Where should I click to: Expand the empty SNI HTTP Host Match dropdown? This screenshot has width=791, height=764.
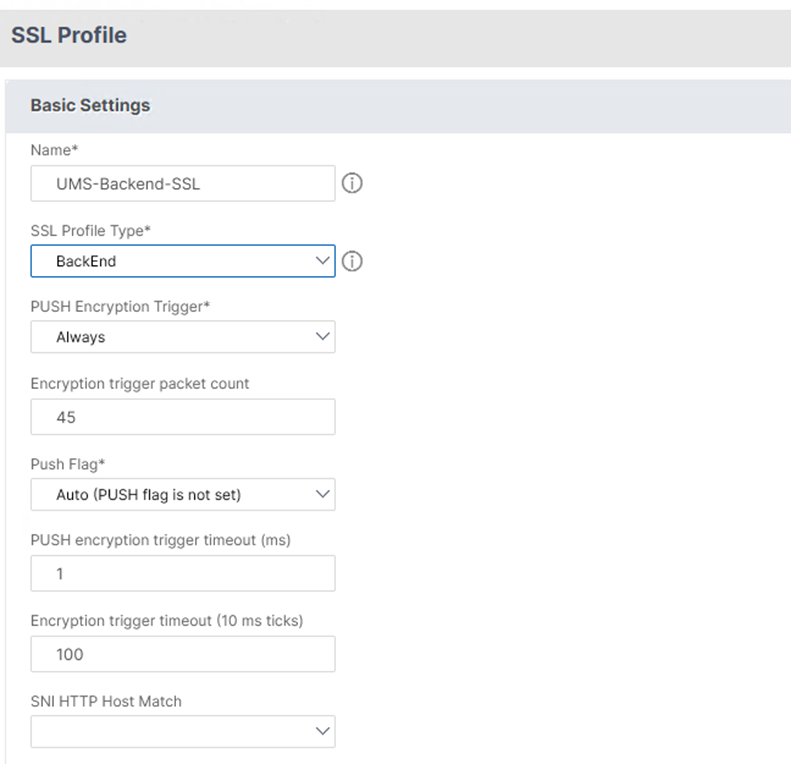tap(182, 732)
